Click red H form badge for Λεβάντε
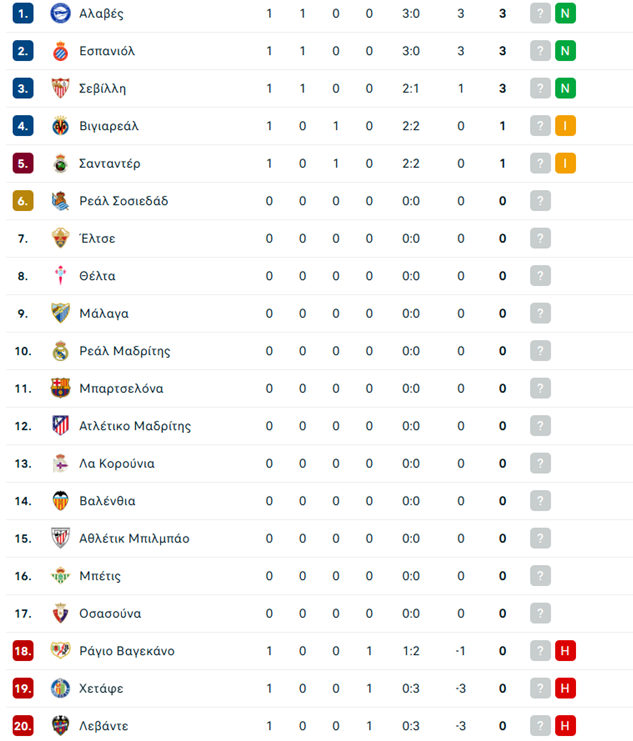Screen dimensions: 633x741 pyautogui.click(x=565, y=726)
